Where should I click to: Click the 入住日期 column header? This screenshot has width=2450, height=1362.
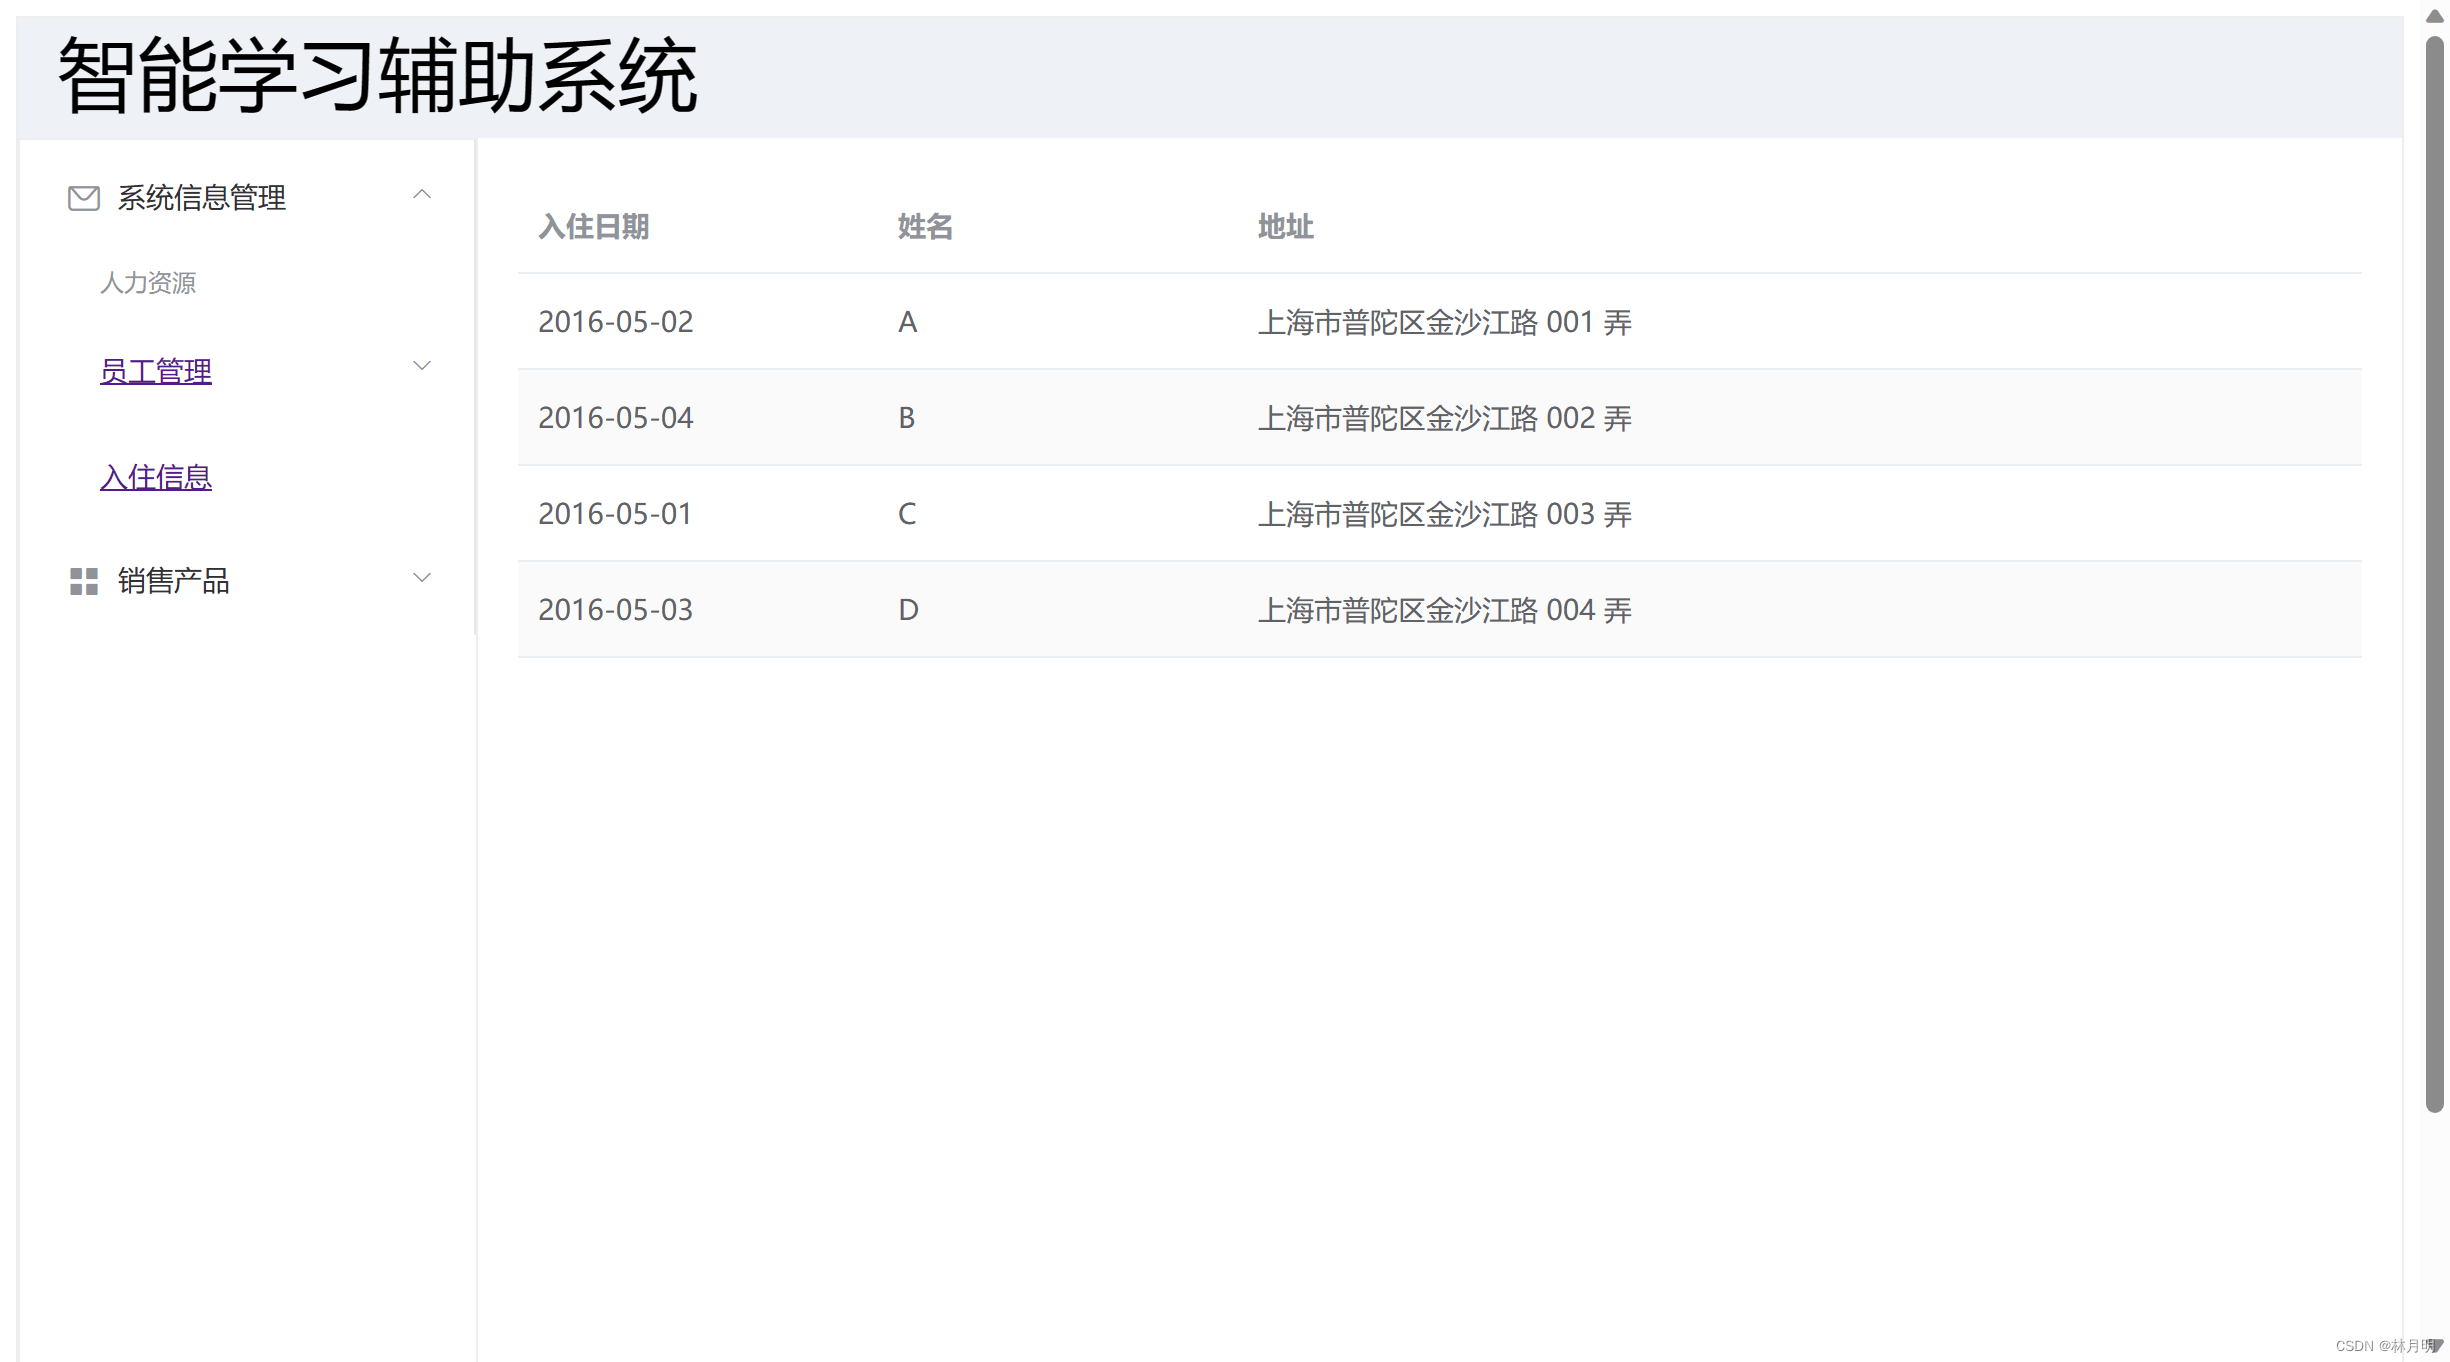click(x=594, y=227)
